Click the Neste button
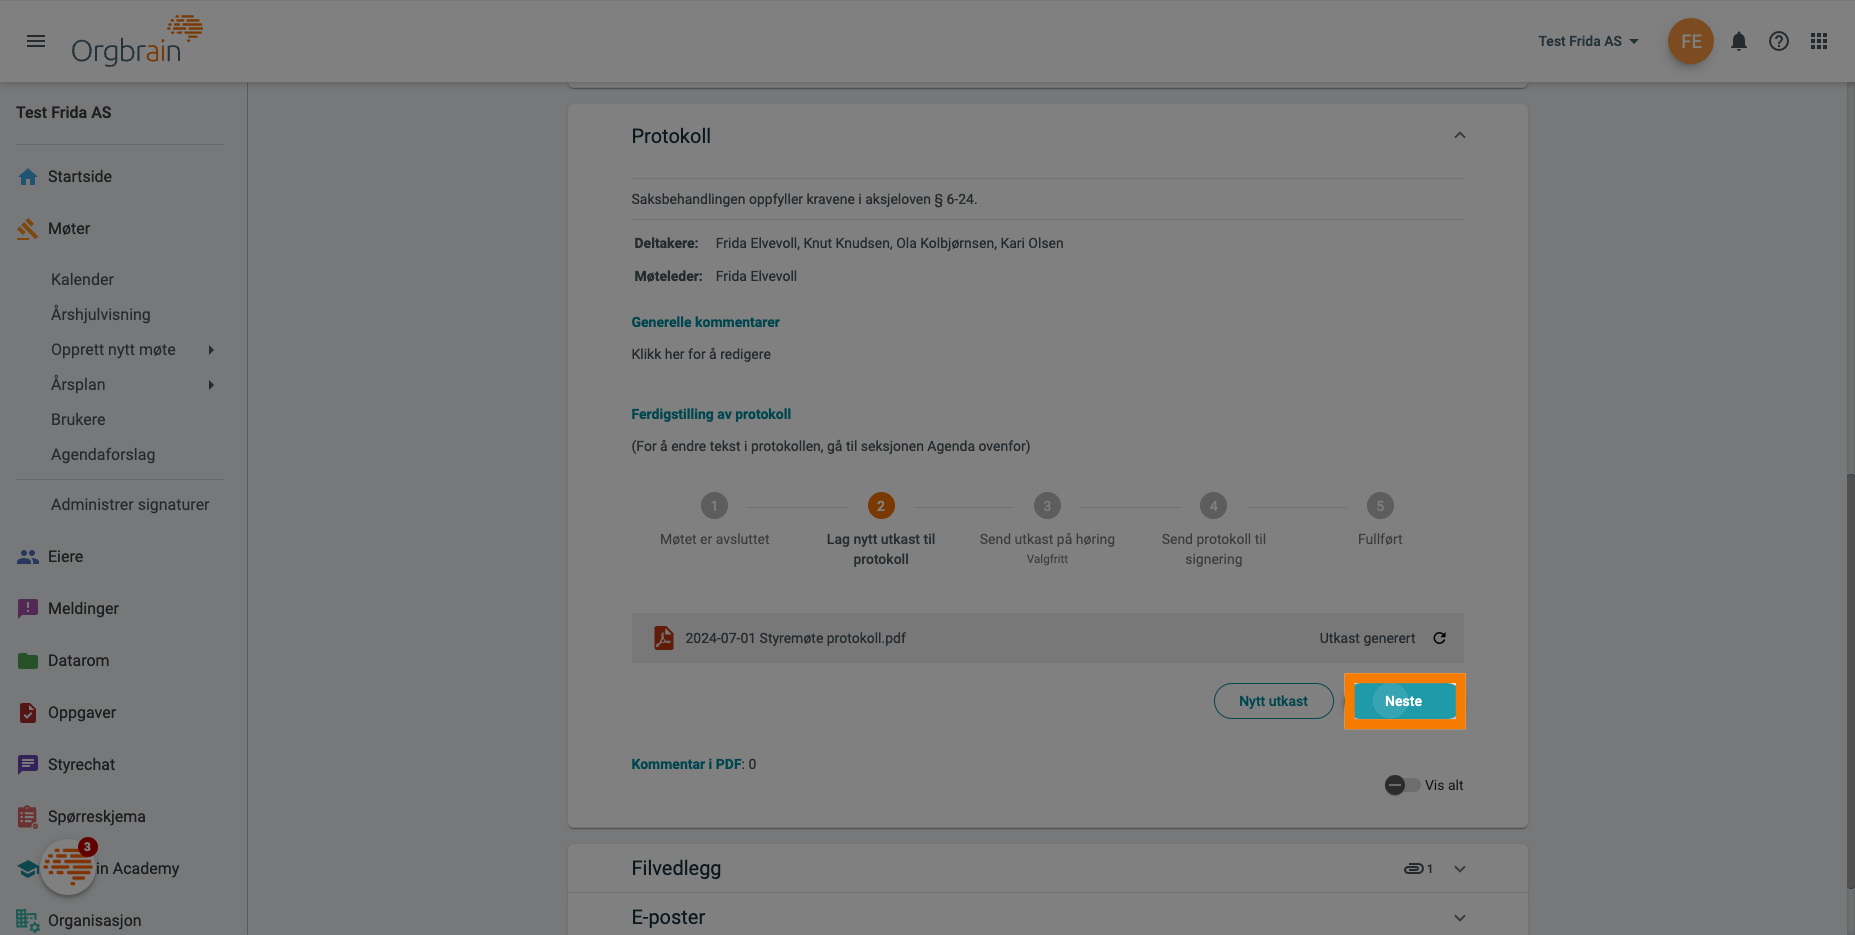This screenshot has height=935, width=1855. 1404,701
